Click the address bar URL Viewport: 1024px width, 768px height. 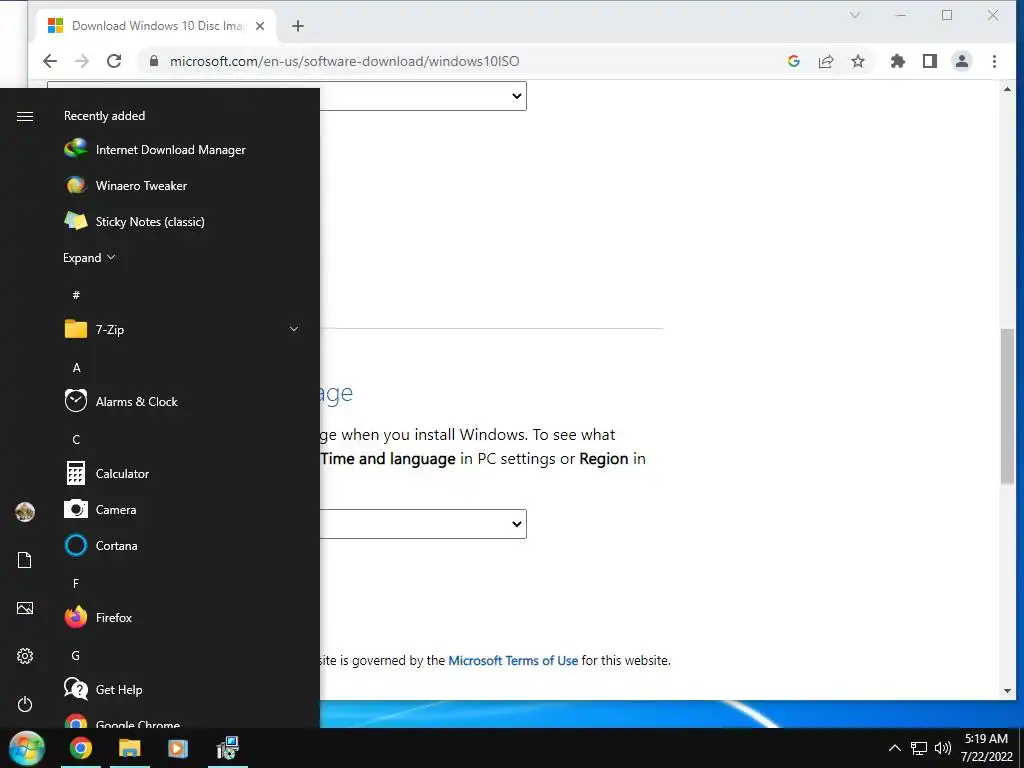click(x=344, y=61)
